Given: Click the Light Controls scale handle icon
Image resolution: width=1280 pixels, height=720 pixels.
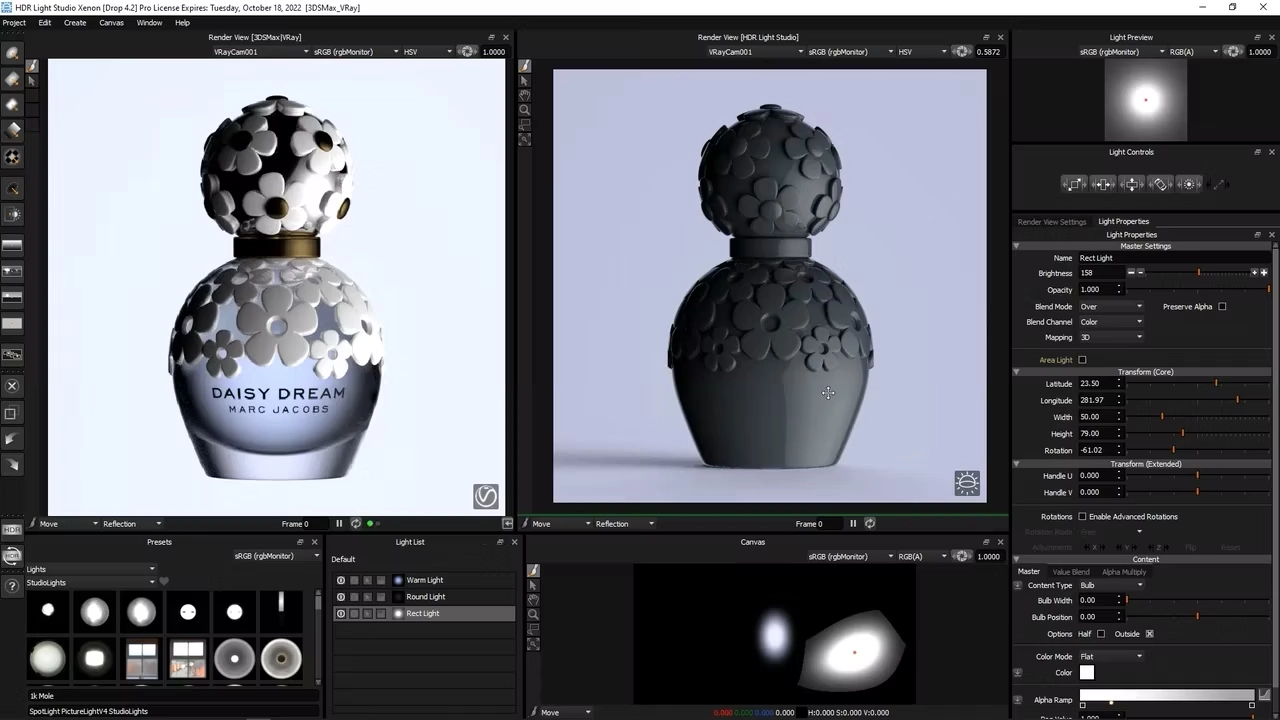Looking at the screenshot, I should pos(1074,184).
